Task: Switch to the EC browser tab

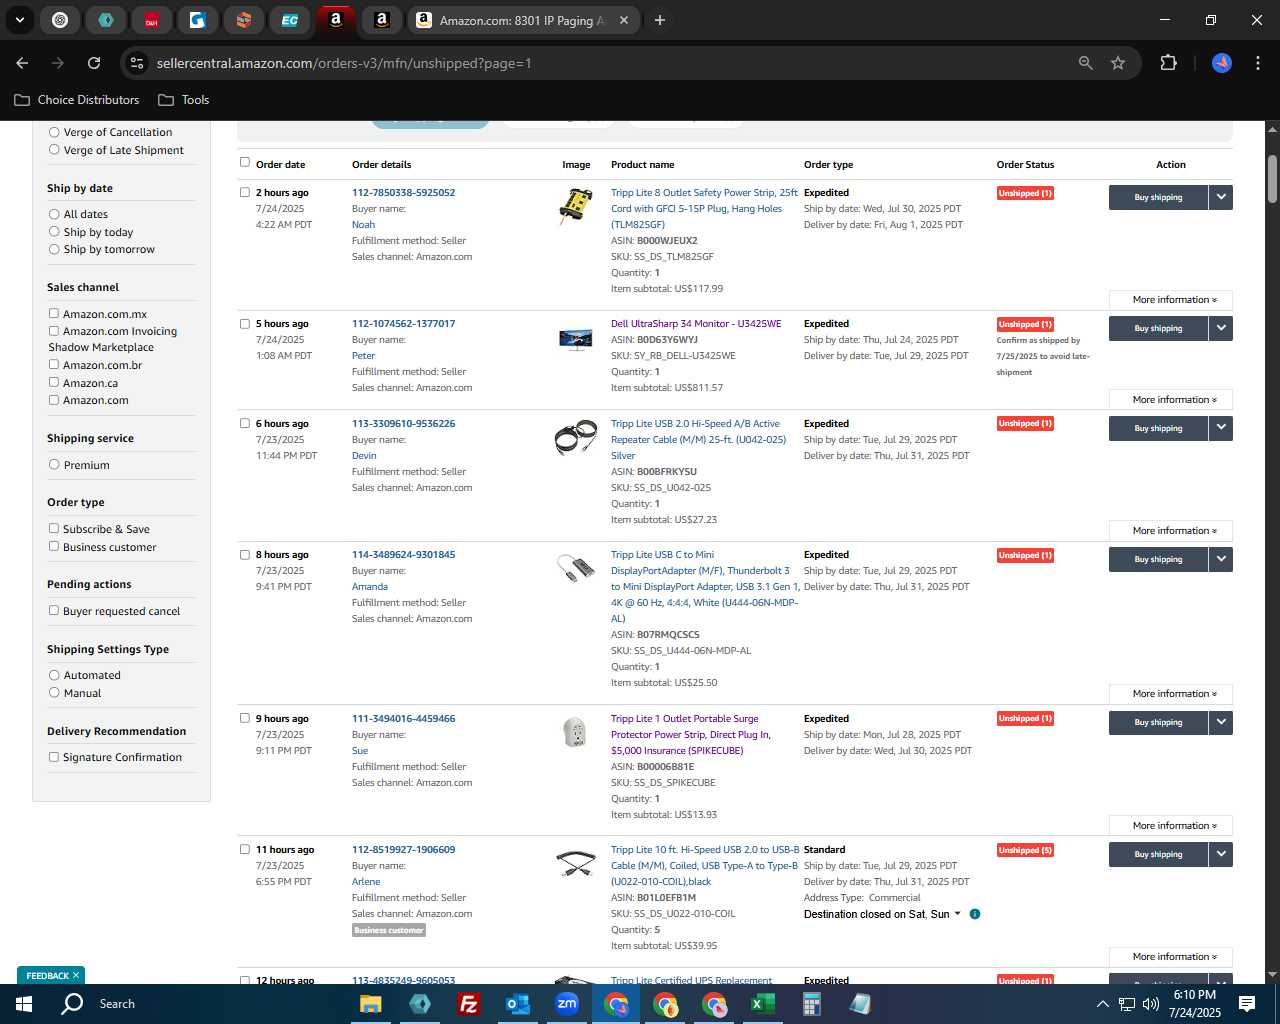Action: [x=289, y=20]
